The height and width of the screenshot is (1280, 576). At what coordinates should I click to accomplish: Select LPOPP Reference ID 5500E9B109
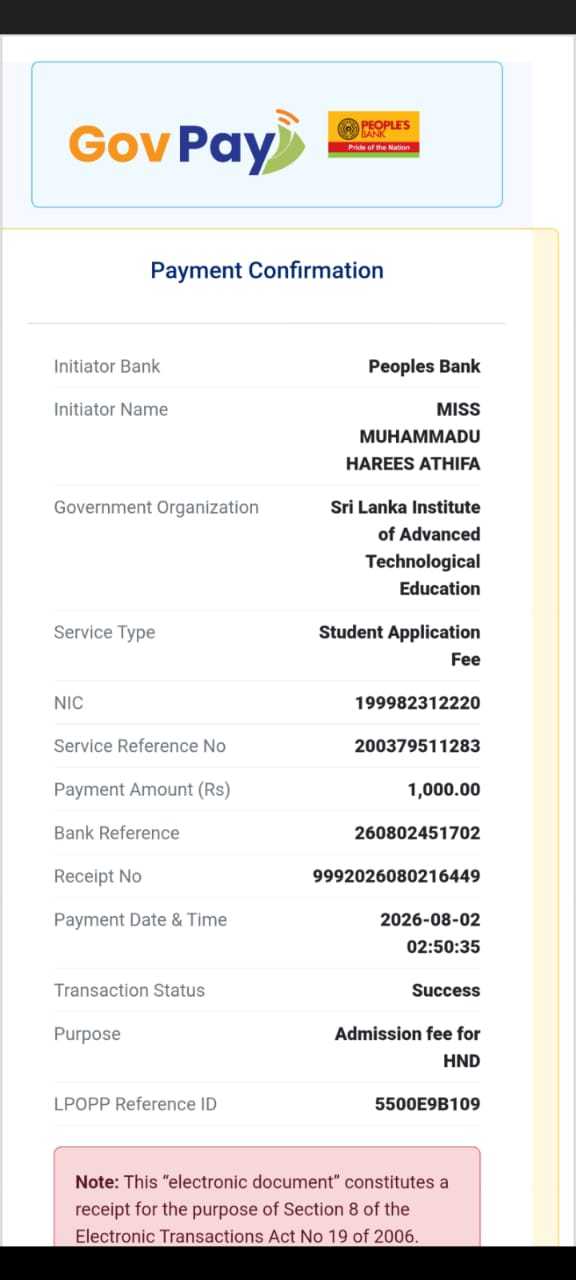tap(427, 1104)
